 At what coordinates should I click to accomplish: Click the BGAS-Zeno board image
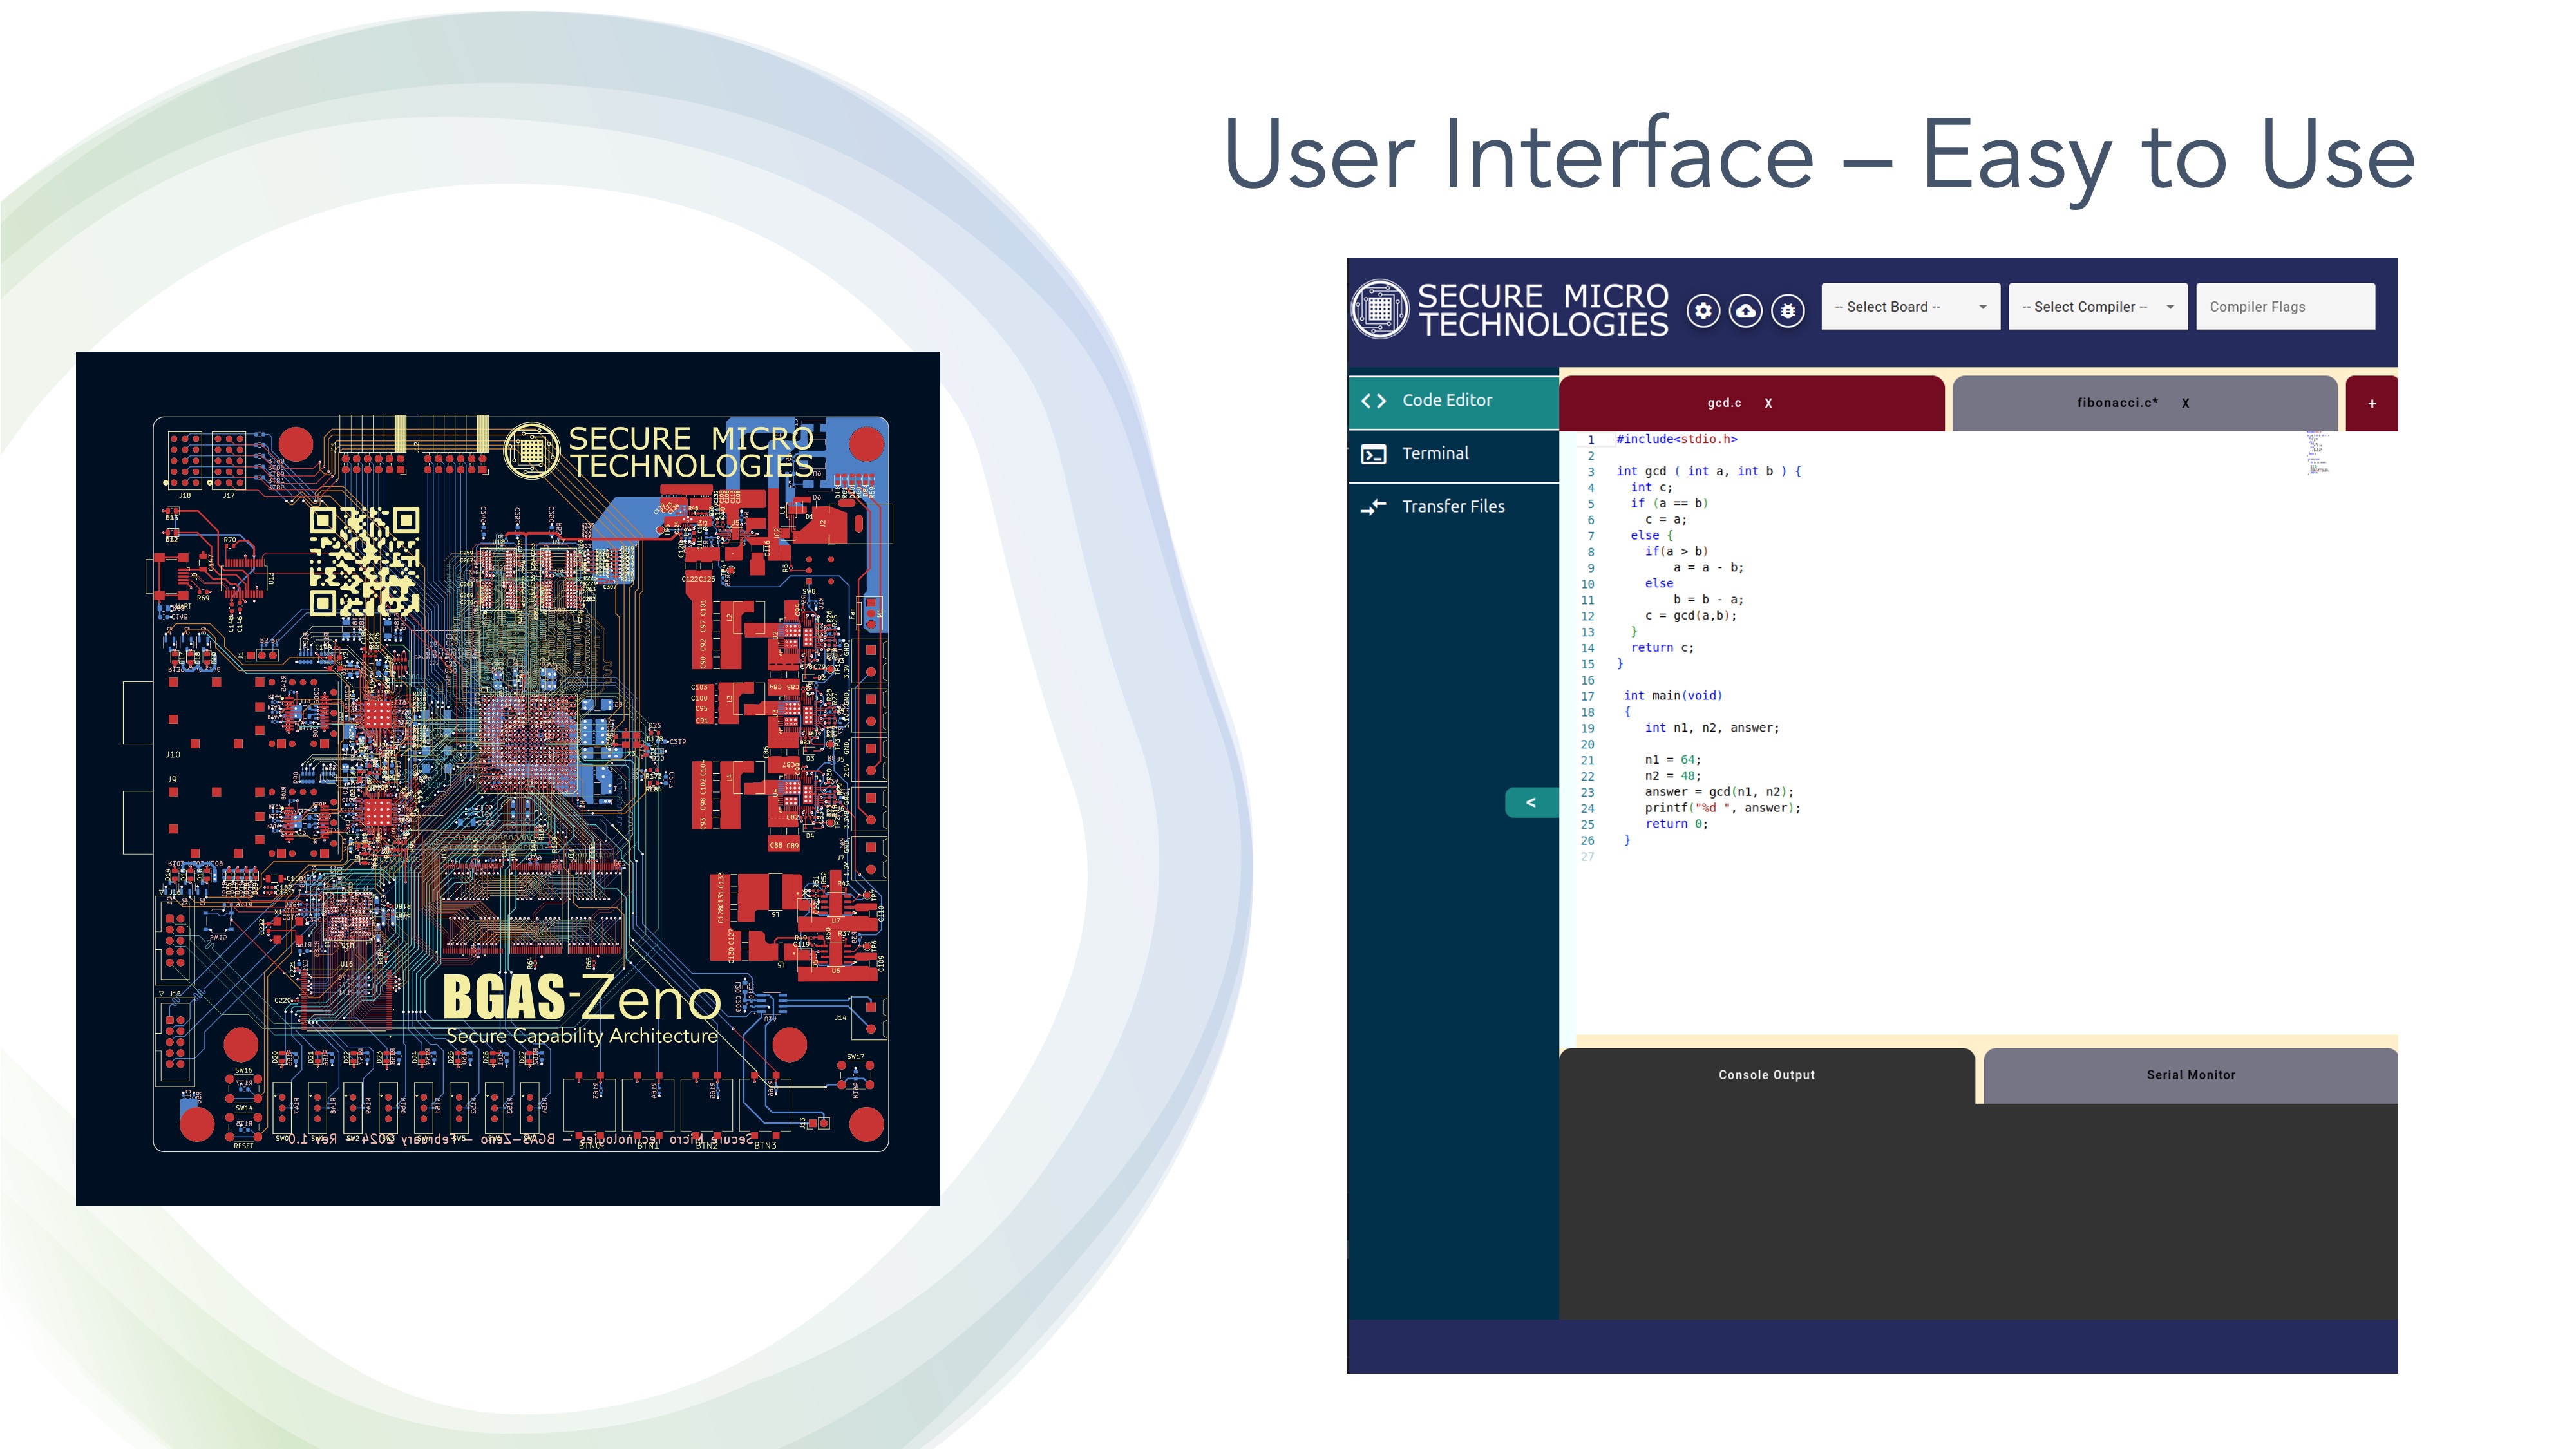tap(508, 779)
